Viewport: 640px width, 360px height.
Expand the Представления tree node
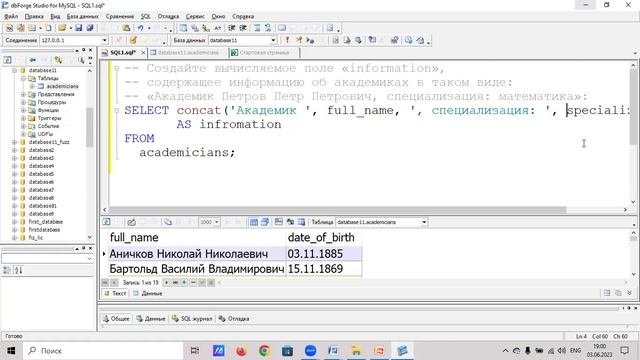23,94
